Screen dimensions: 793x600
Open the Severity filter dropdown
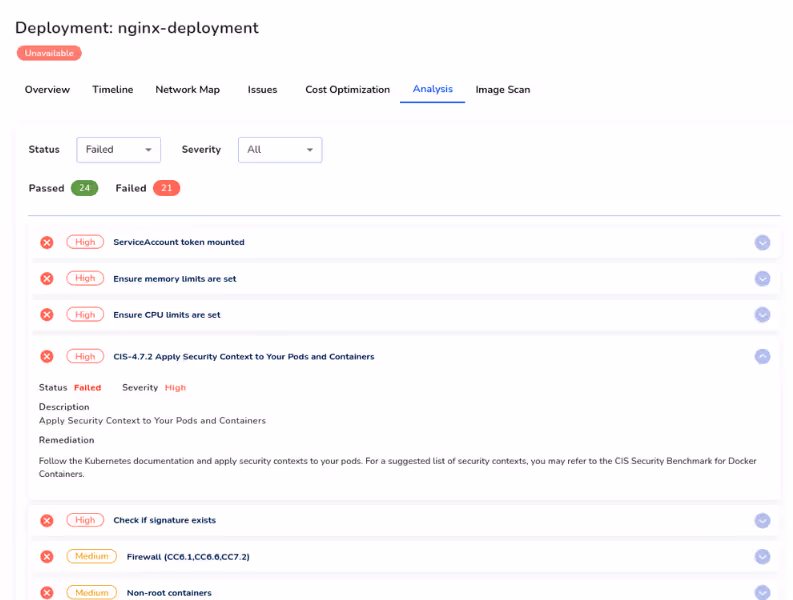pos(280,150)
